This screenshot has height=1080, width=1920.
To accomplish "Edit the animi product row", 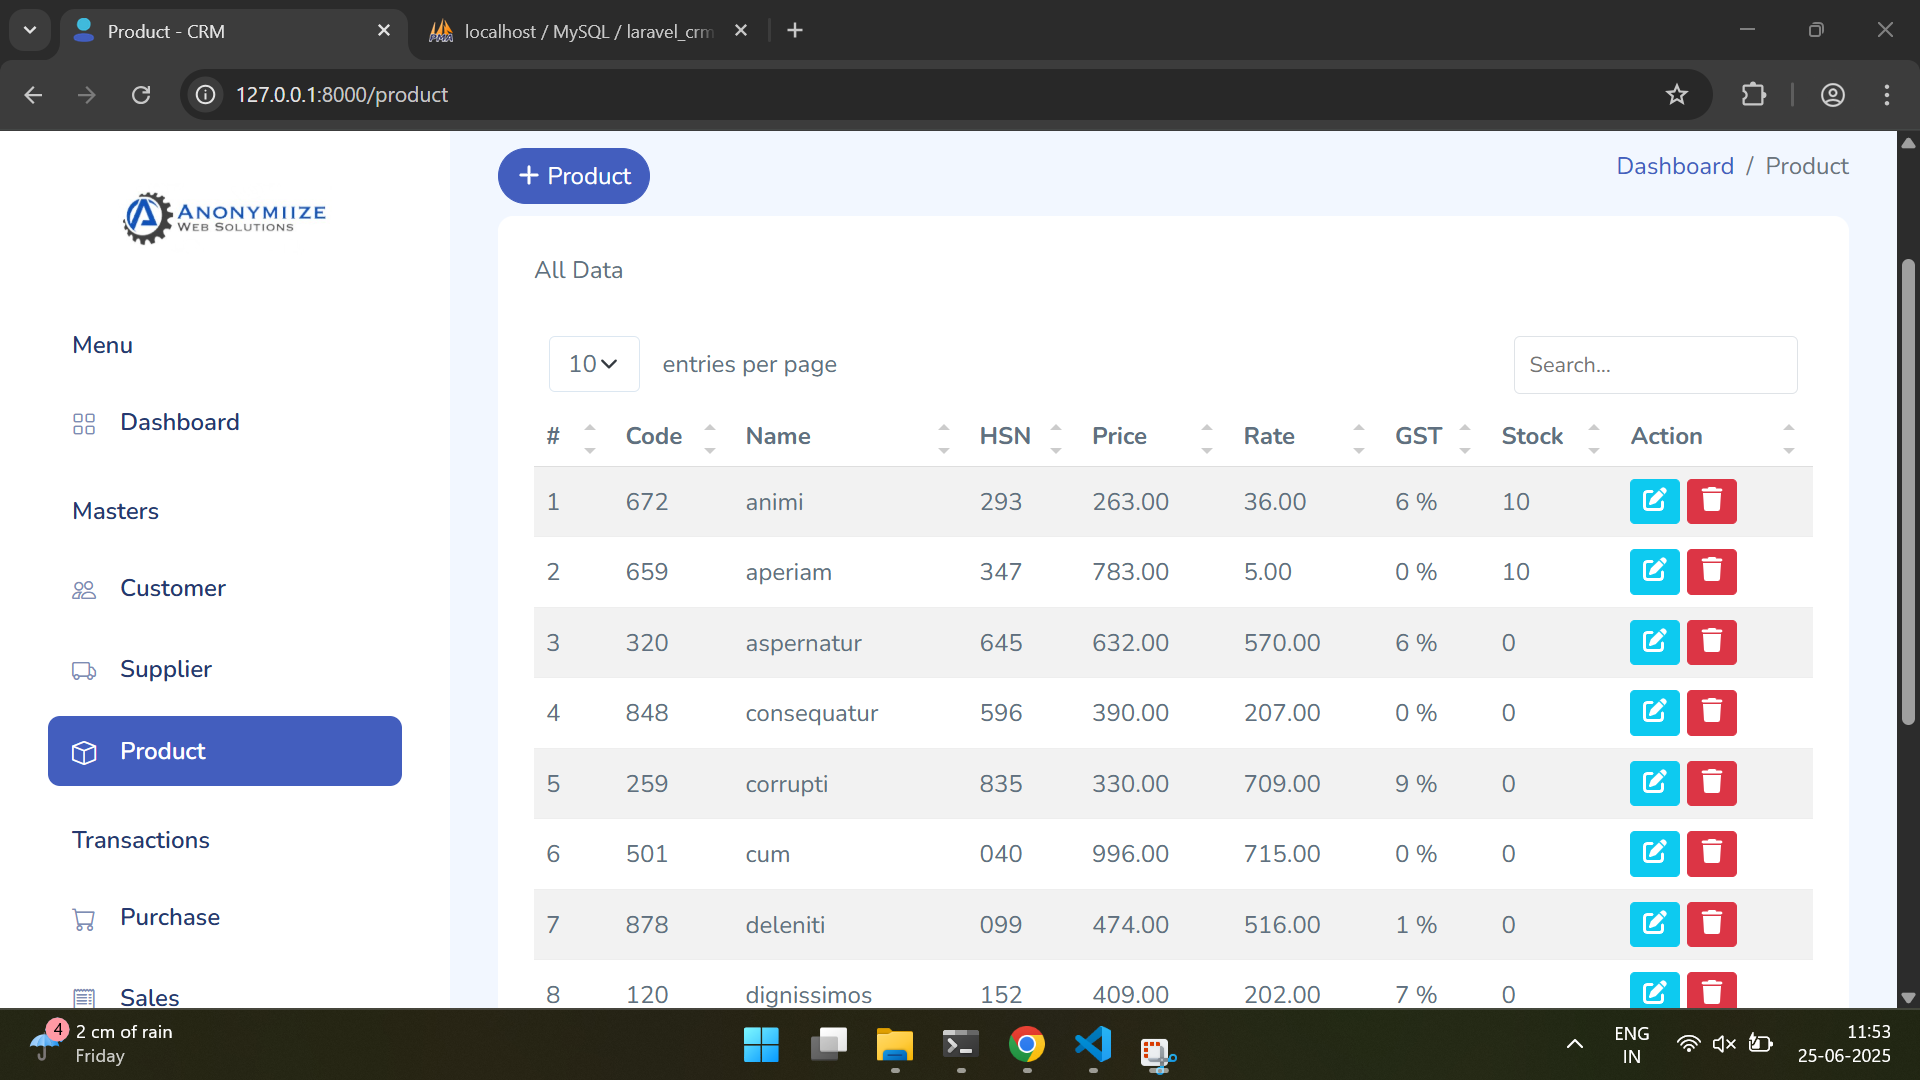I will [1654, 501].
